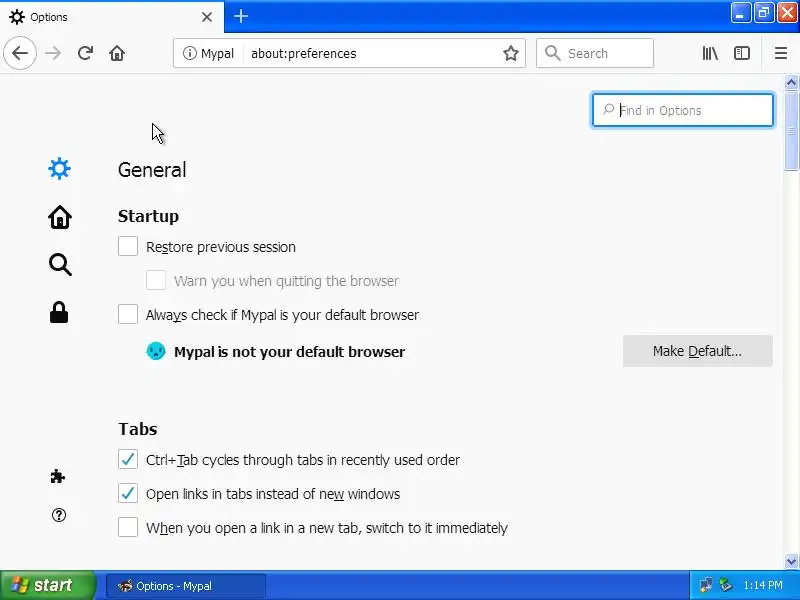The height and width of the screenshot is (600, 800).
Task: Click the network computers tray icon
Action: [x=707, y=585]
